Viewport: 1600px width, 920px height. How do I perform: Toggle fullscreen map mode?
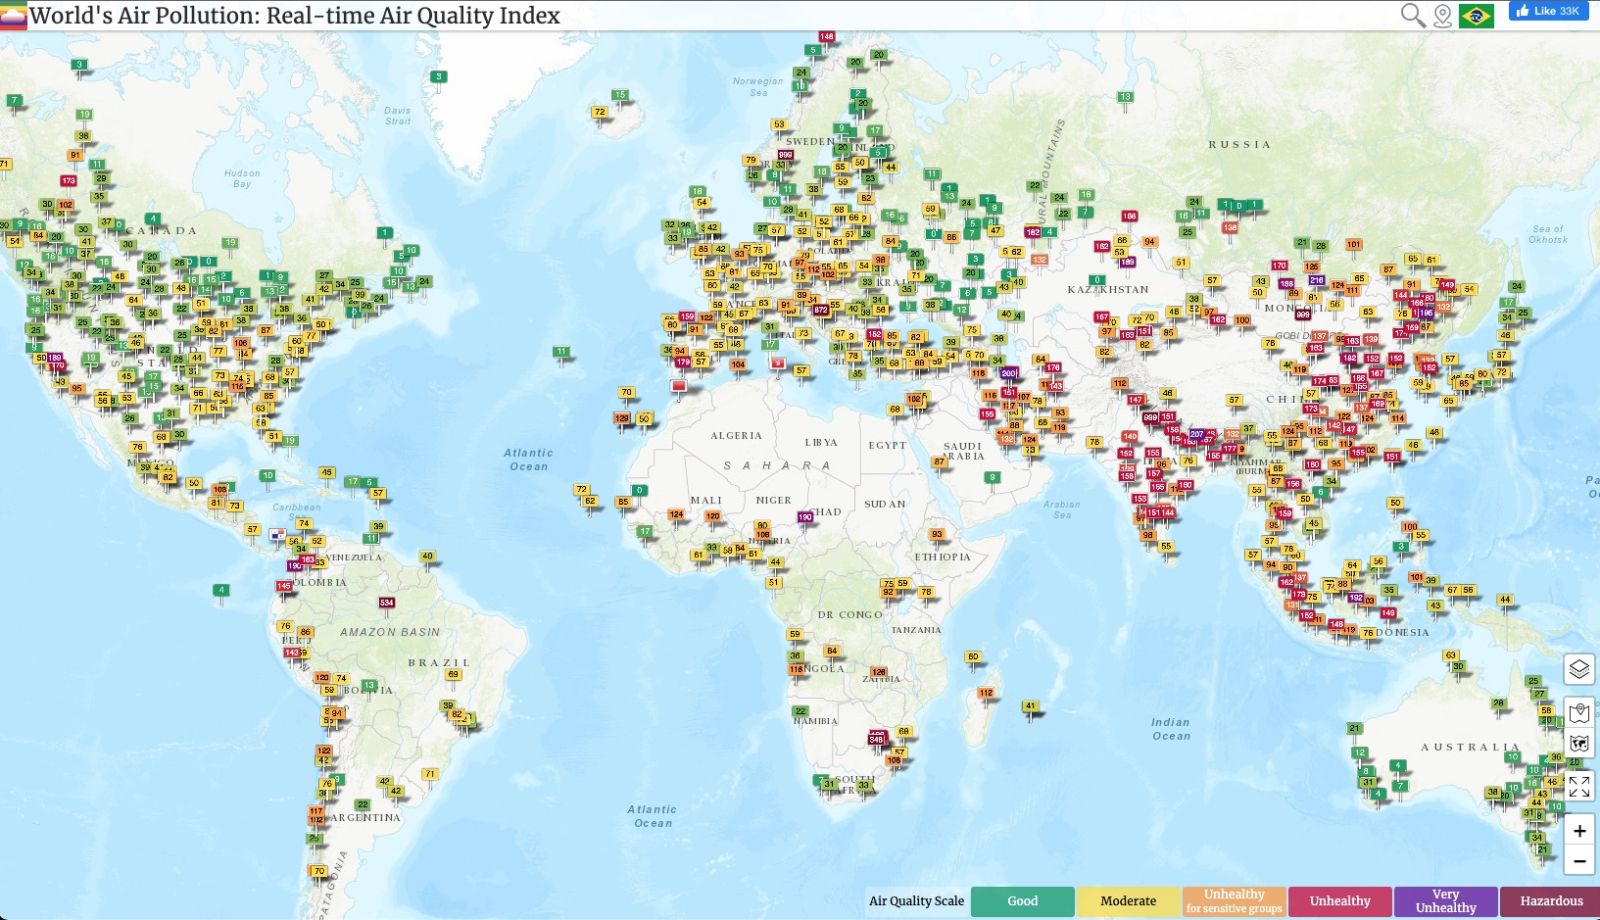tap(1579, 787)
